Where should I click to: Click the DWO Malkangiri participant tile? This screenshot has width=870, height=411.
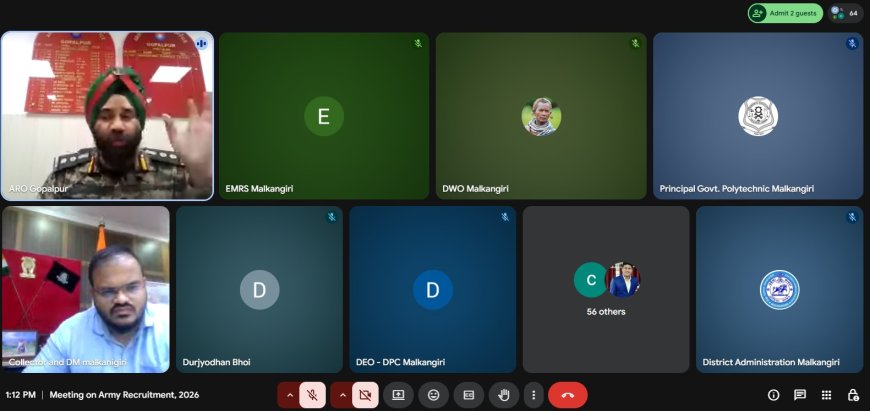541,115
